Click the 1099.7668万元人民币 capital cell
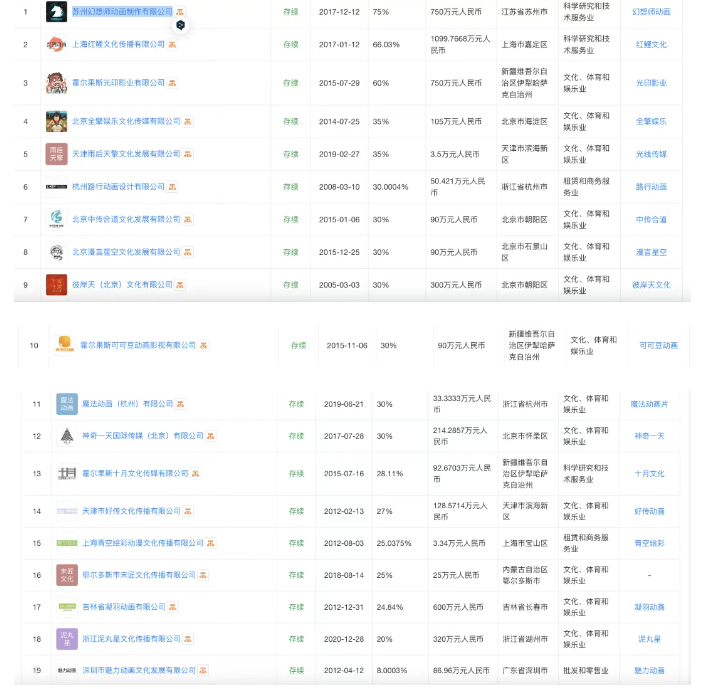The height and width of the screenshot is (689, 725). point(460,44)
